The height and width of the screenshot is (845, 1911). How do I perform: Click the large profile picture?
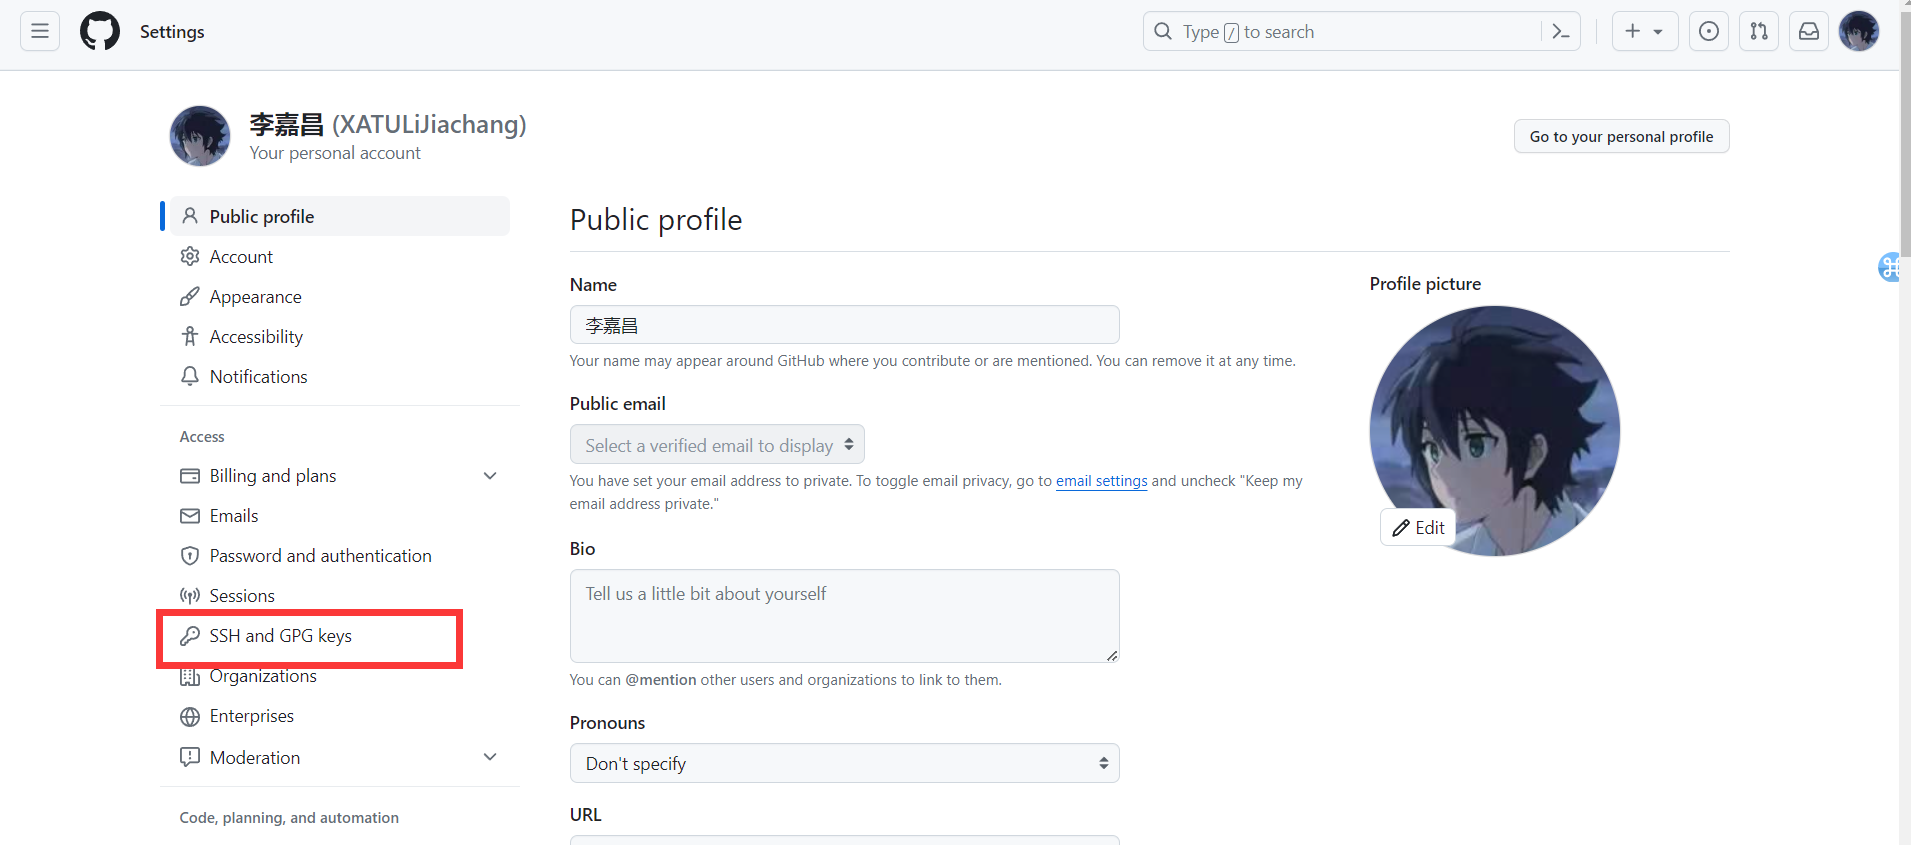[1495, 431]
